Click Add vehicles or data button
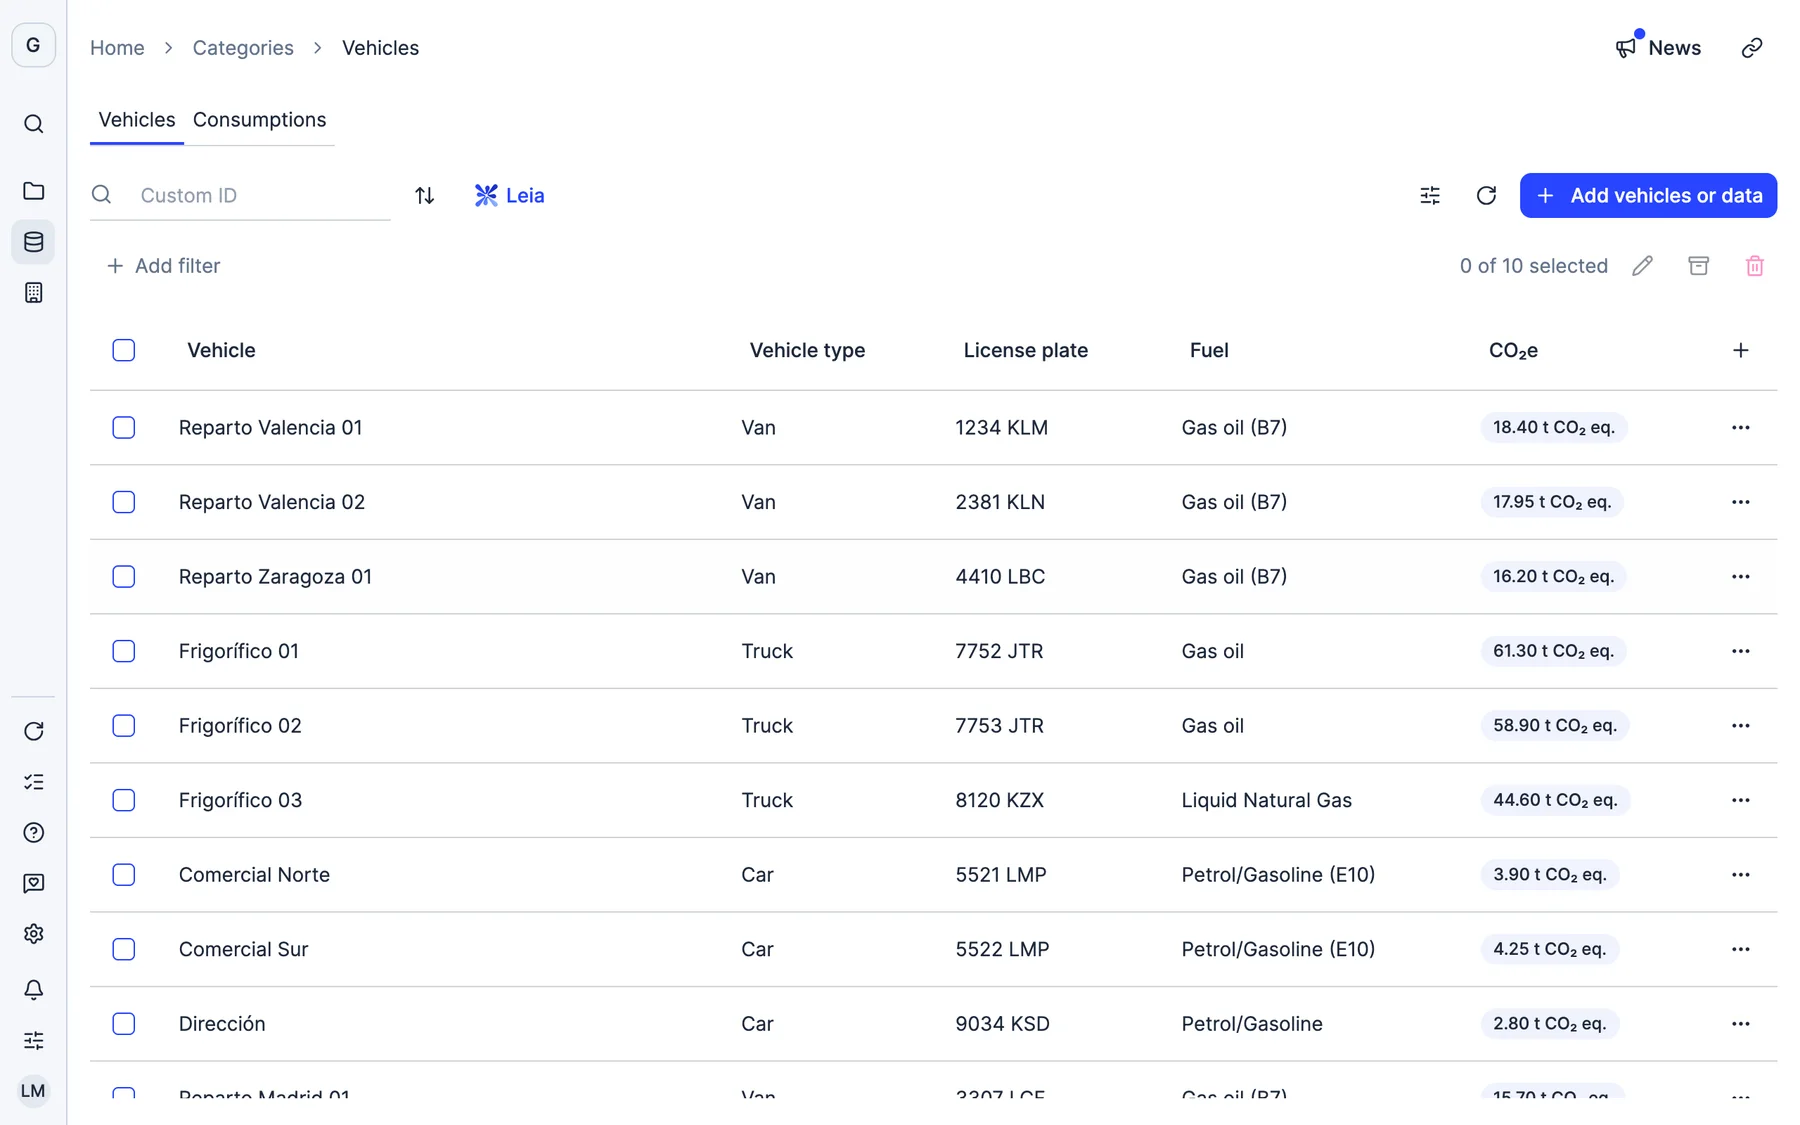The width and height of the screenshot is (1800, 1125). click(x=1648, y=195)
